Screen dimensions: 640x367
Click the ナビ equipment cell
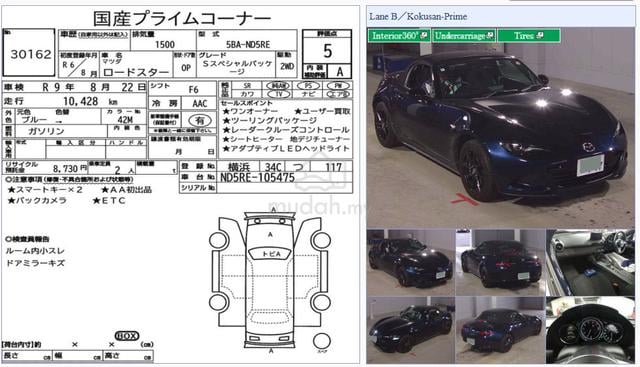(308, 94)
